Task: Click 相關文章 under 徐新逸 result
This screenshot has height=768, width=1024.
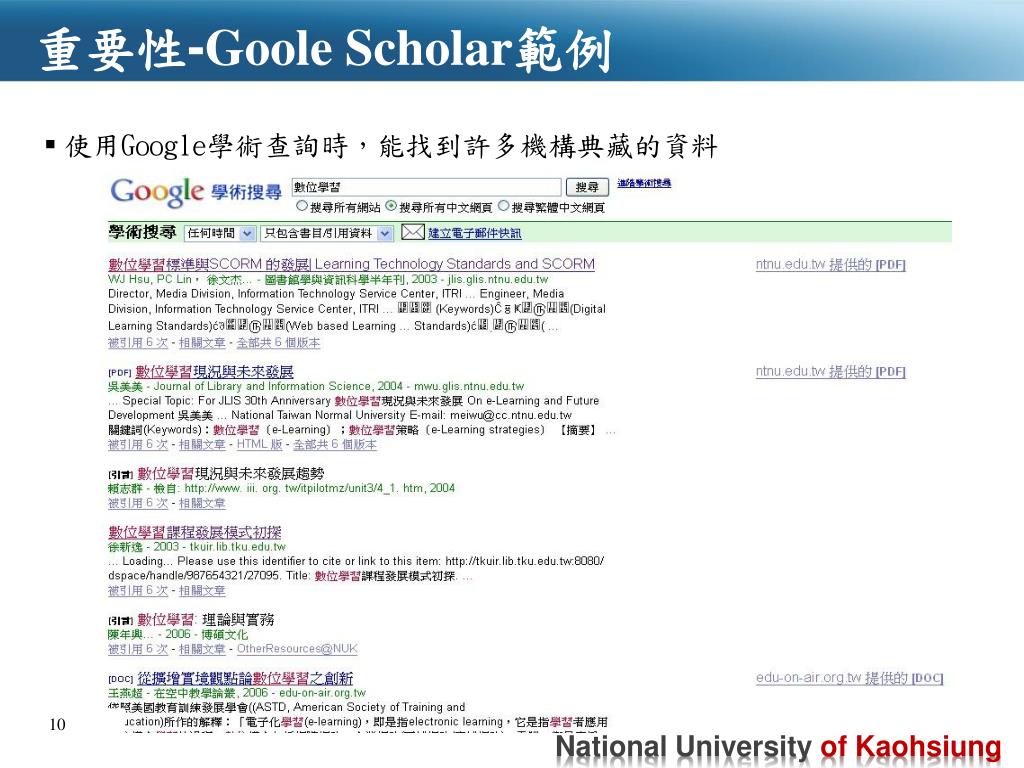Action: pyautogui.click(x=202, y=591)
